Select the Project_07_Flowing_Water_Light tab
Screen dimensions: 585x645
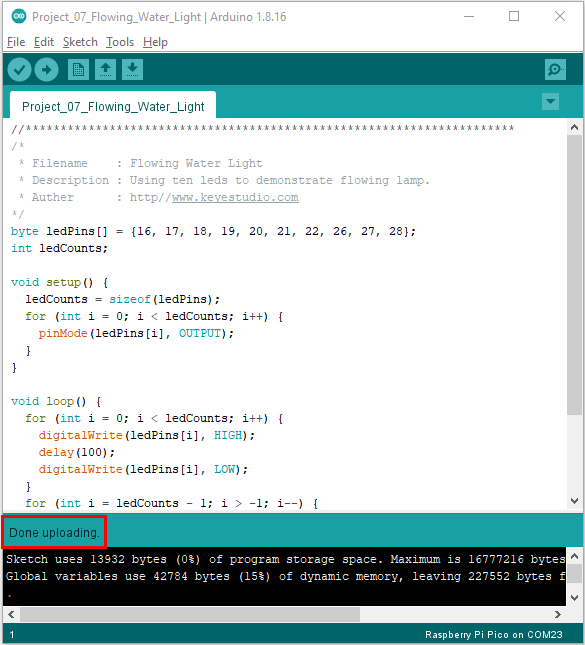pyautogui.click(x=113, y=106)
